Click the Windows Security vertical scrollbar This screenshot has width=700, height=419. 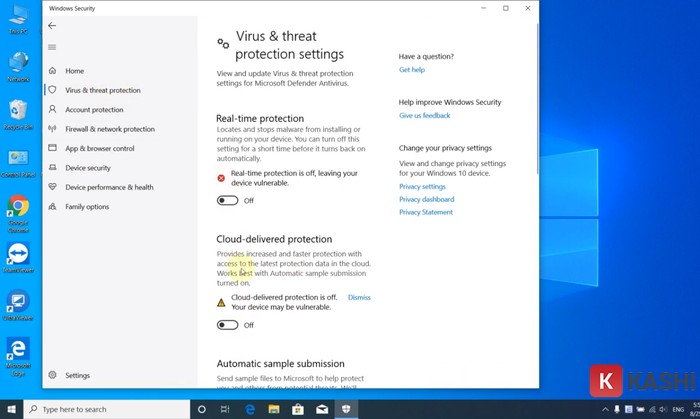[x=537, y=98]
